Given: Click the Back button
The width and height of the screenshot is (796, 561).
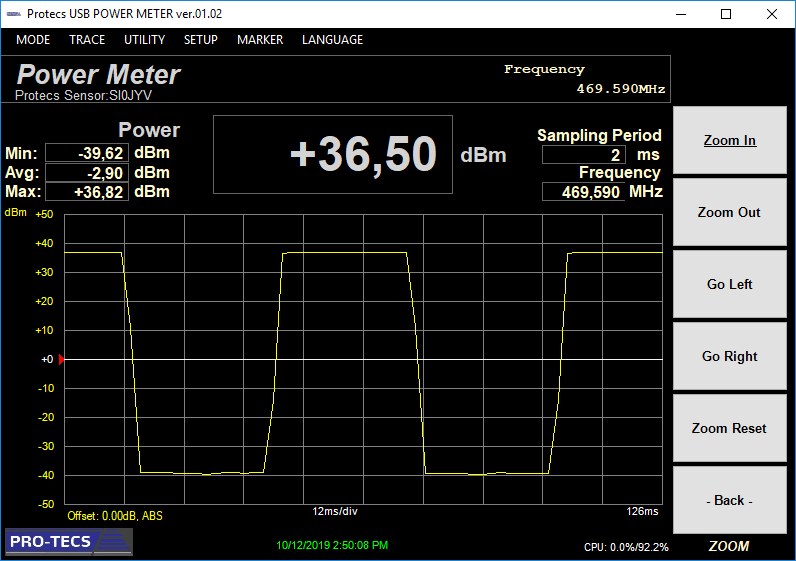Looking at the screenshot, I should click(x=729, y=501).
